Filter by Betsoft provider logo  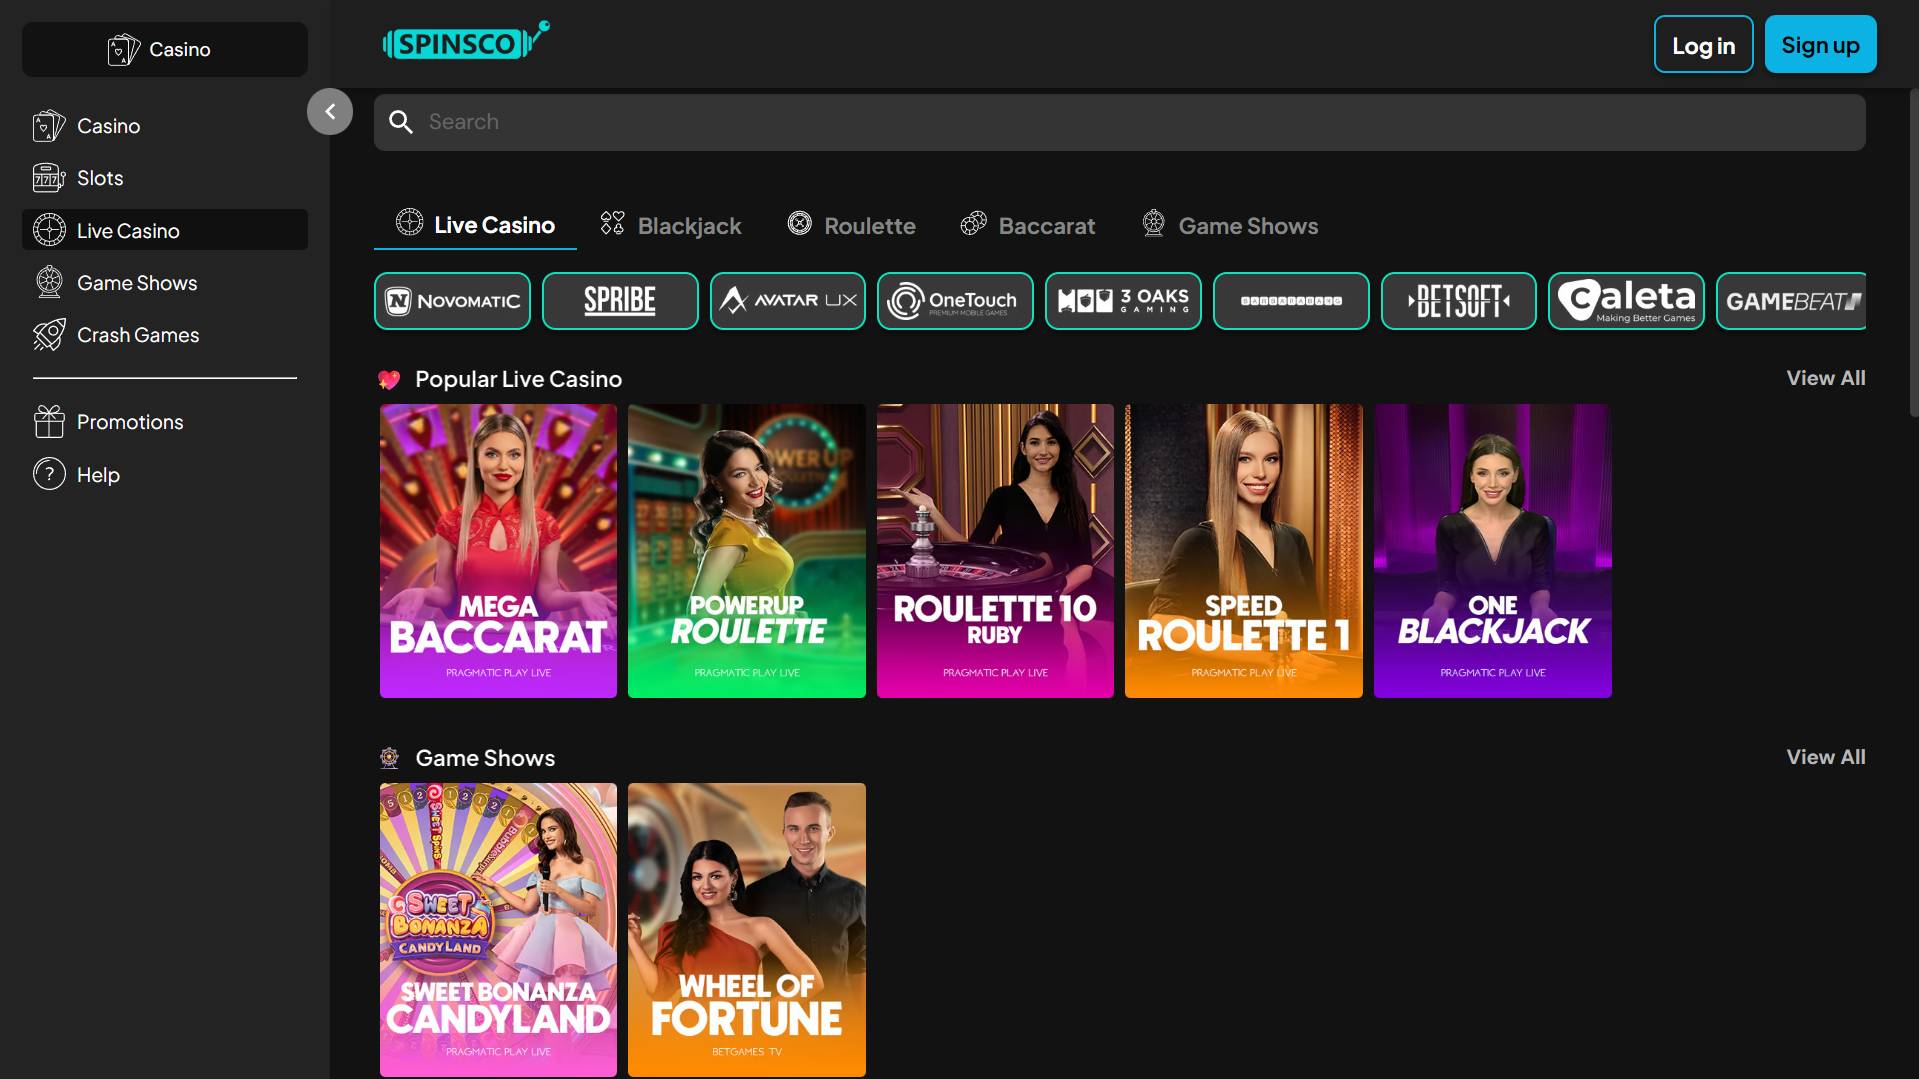(1458, 301)
